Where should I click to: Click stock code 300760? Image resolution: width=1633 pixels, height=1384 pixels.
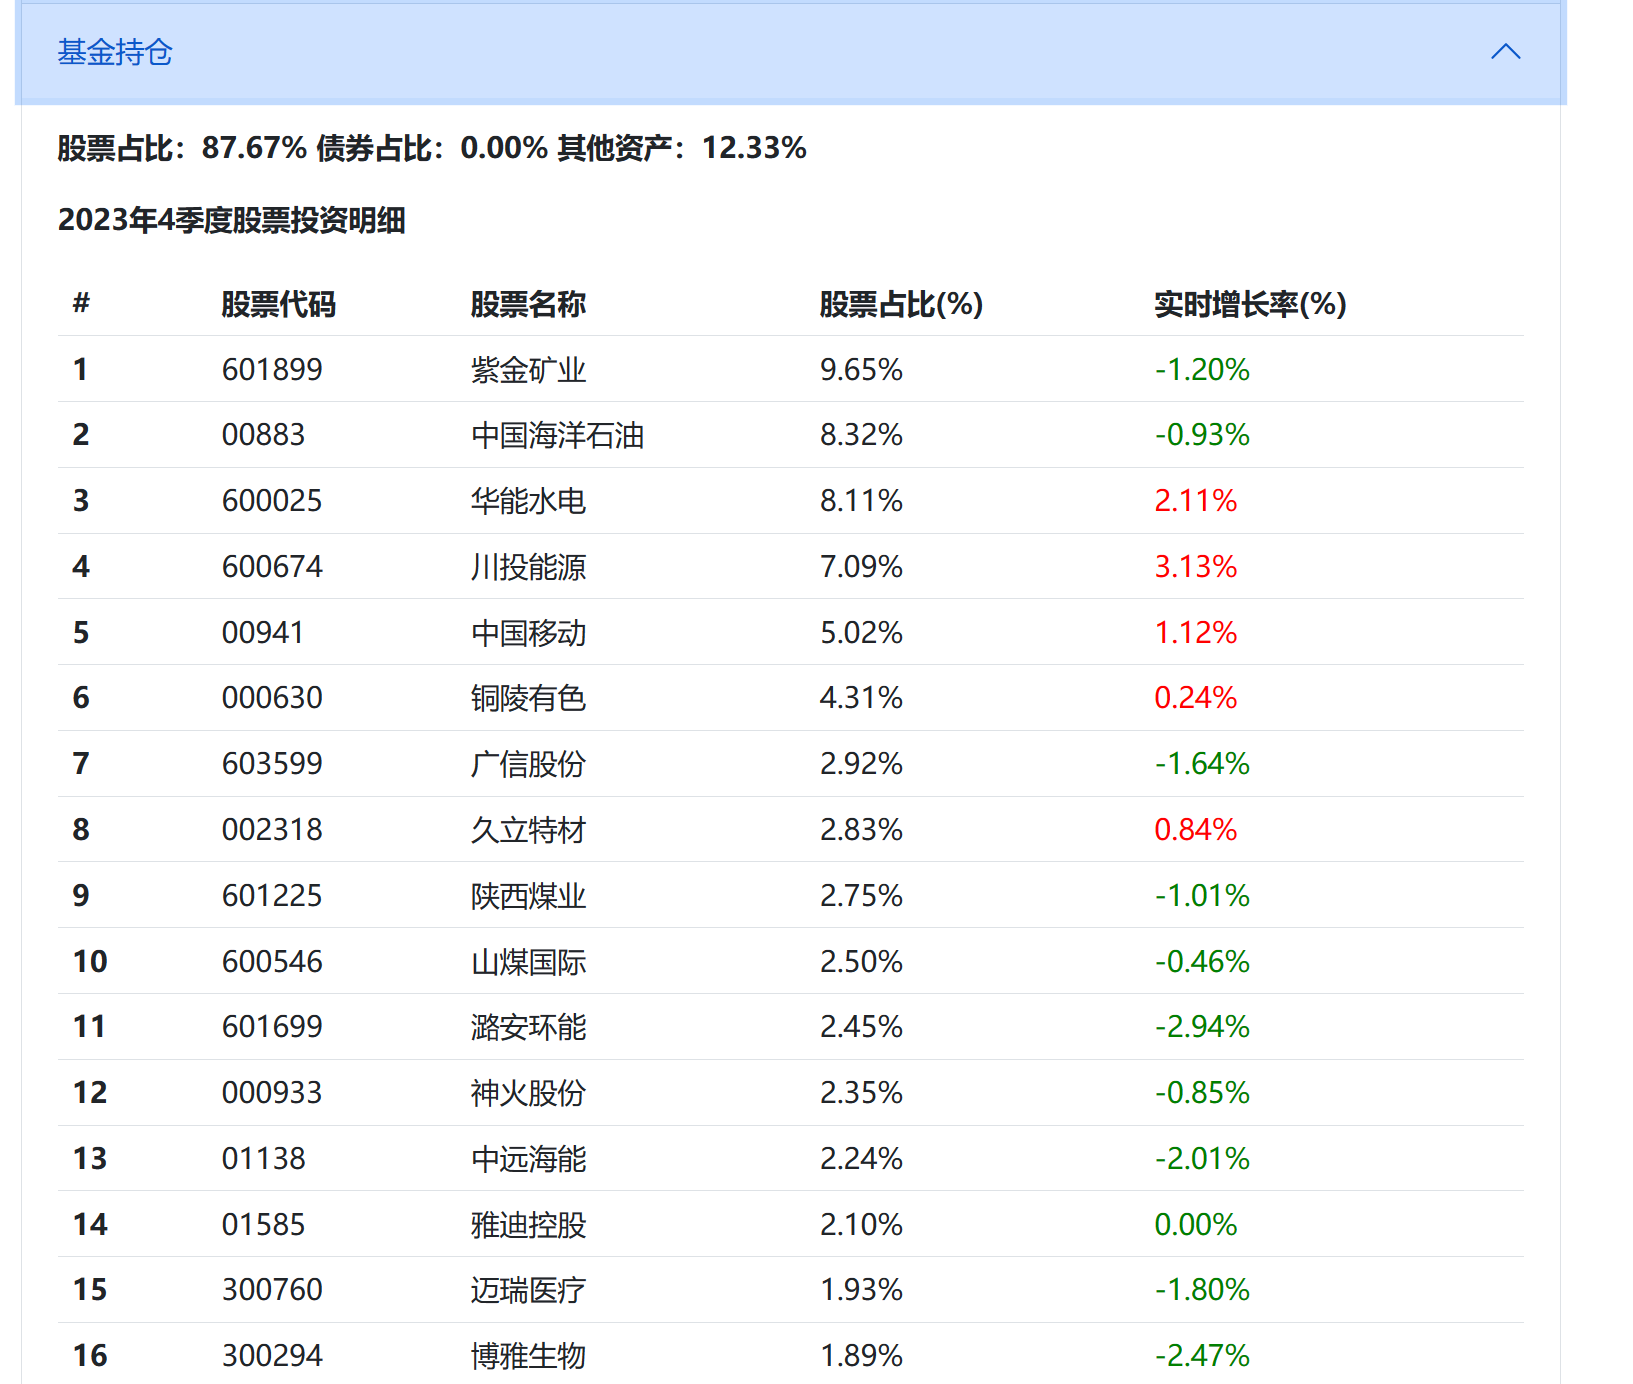[x=272, y=1290]
